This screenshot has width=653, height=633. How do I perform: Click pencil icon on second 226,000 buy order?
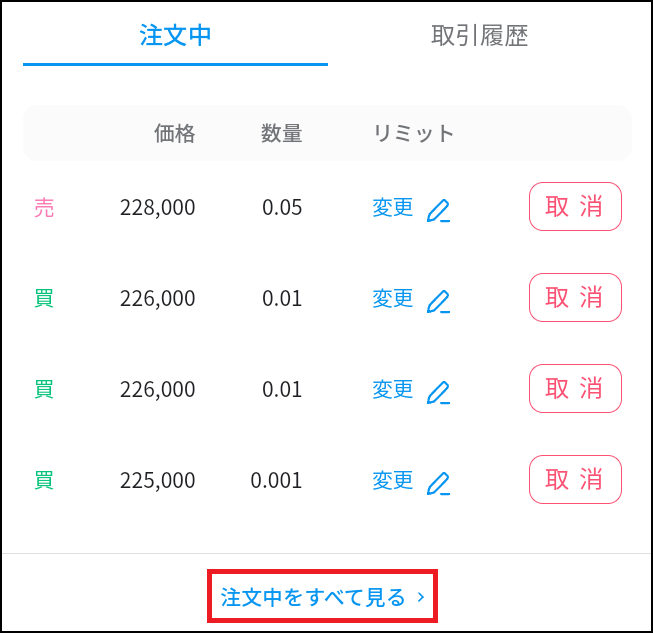coord(439,392)
